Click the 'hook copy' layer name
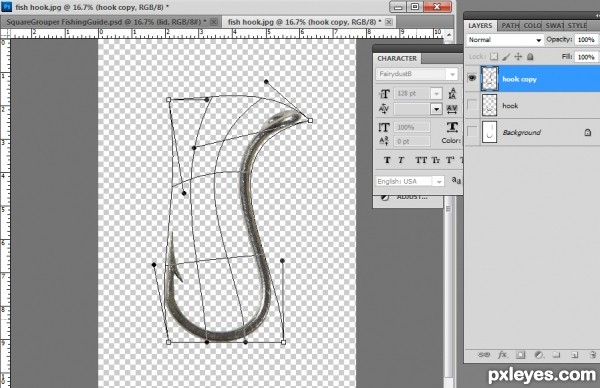This screenshot has width=600, height=388. (519, 79)
